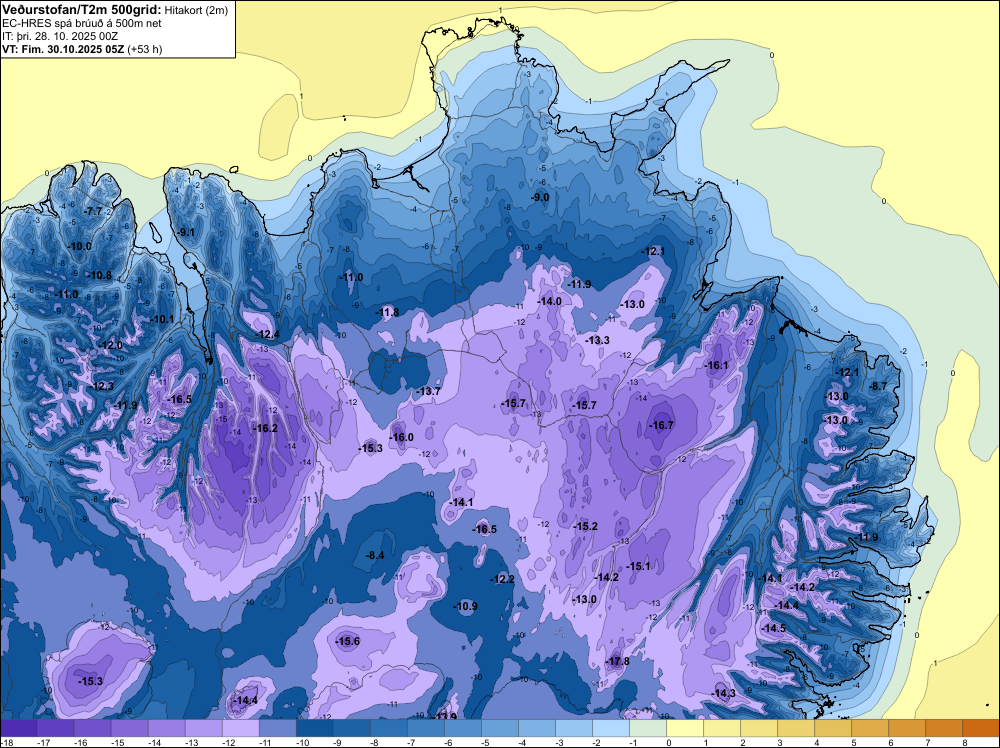Click the darkest purple legend swatch left of -17
This screenshot has width=1000, height=748.
pyautogui.click(x=18, y=728)
